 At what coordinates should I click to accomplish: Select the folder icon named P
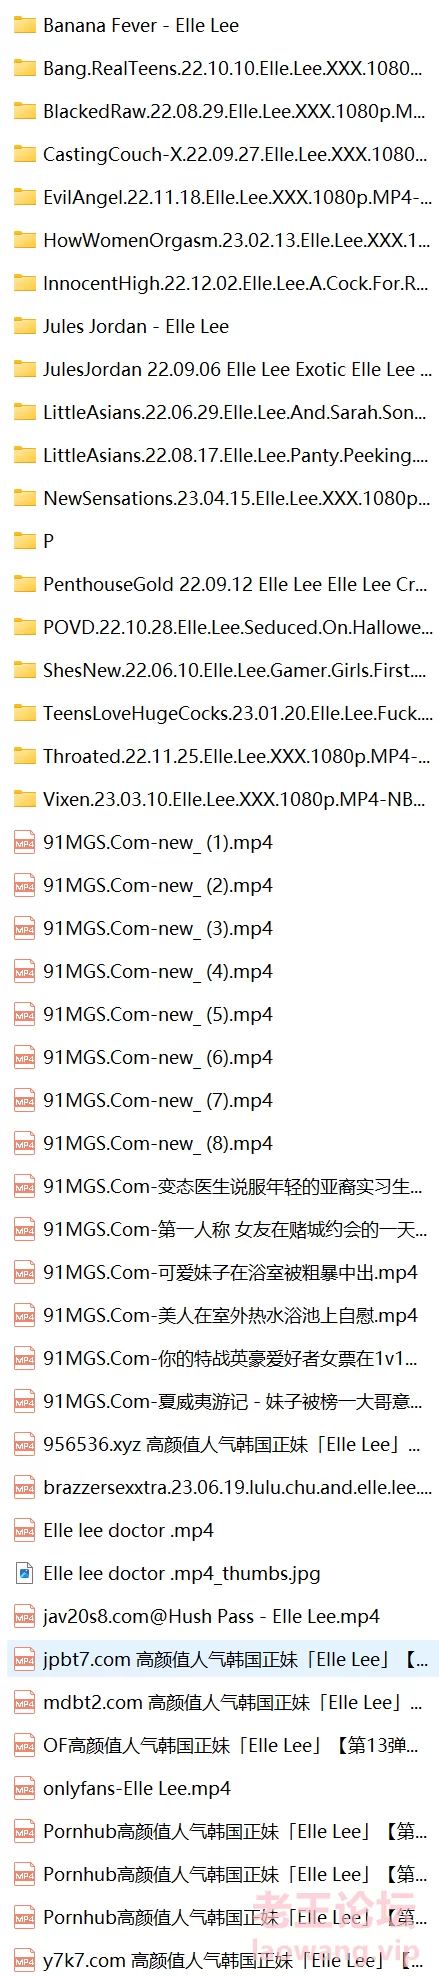click(25, 541)
